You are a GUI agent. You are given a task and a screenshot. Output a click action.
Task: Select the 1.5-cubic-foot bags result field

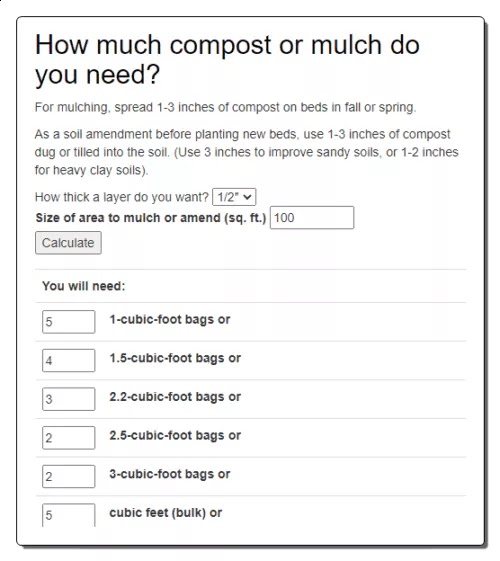coord(69,360)
